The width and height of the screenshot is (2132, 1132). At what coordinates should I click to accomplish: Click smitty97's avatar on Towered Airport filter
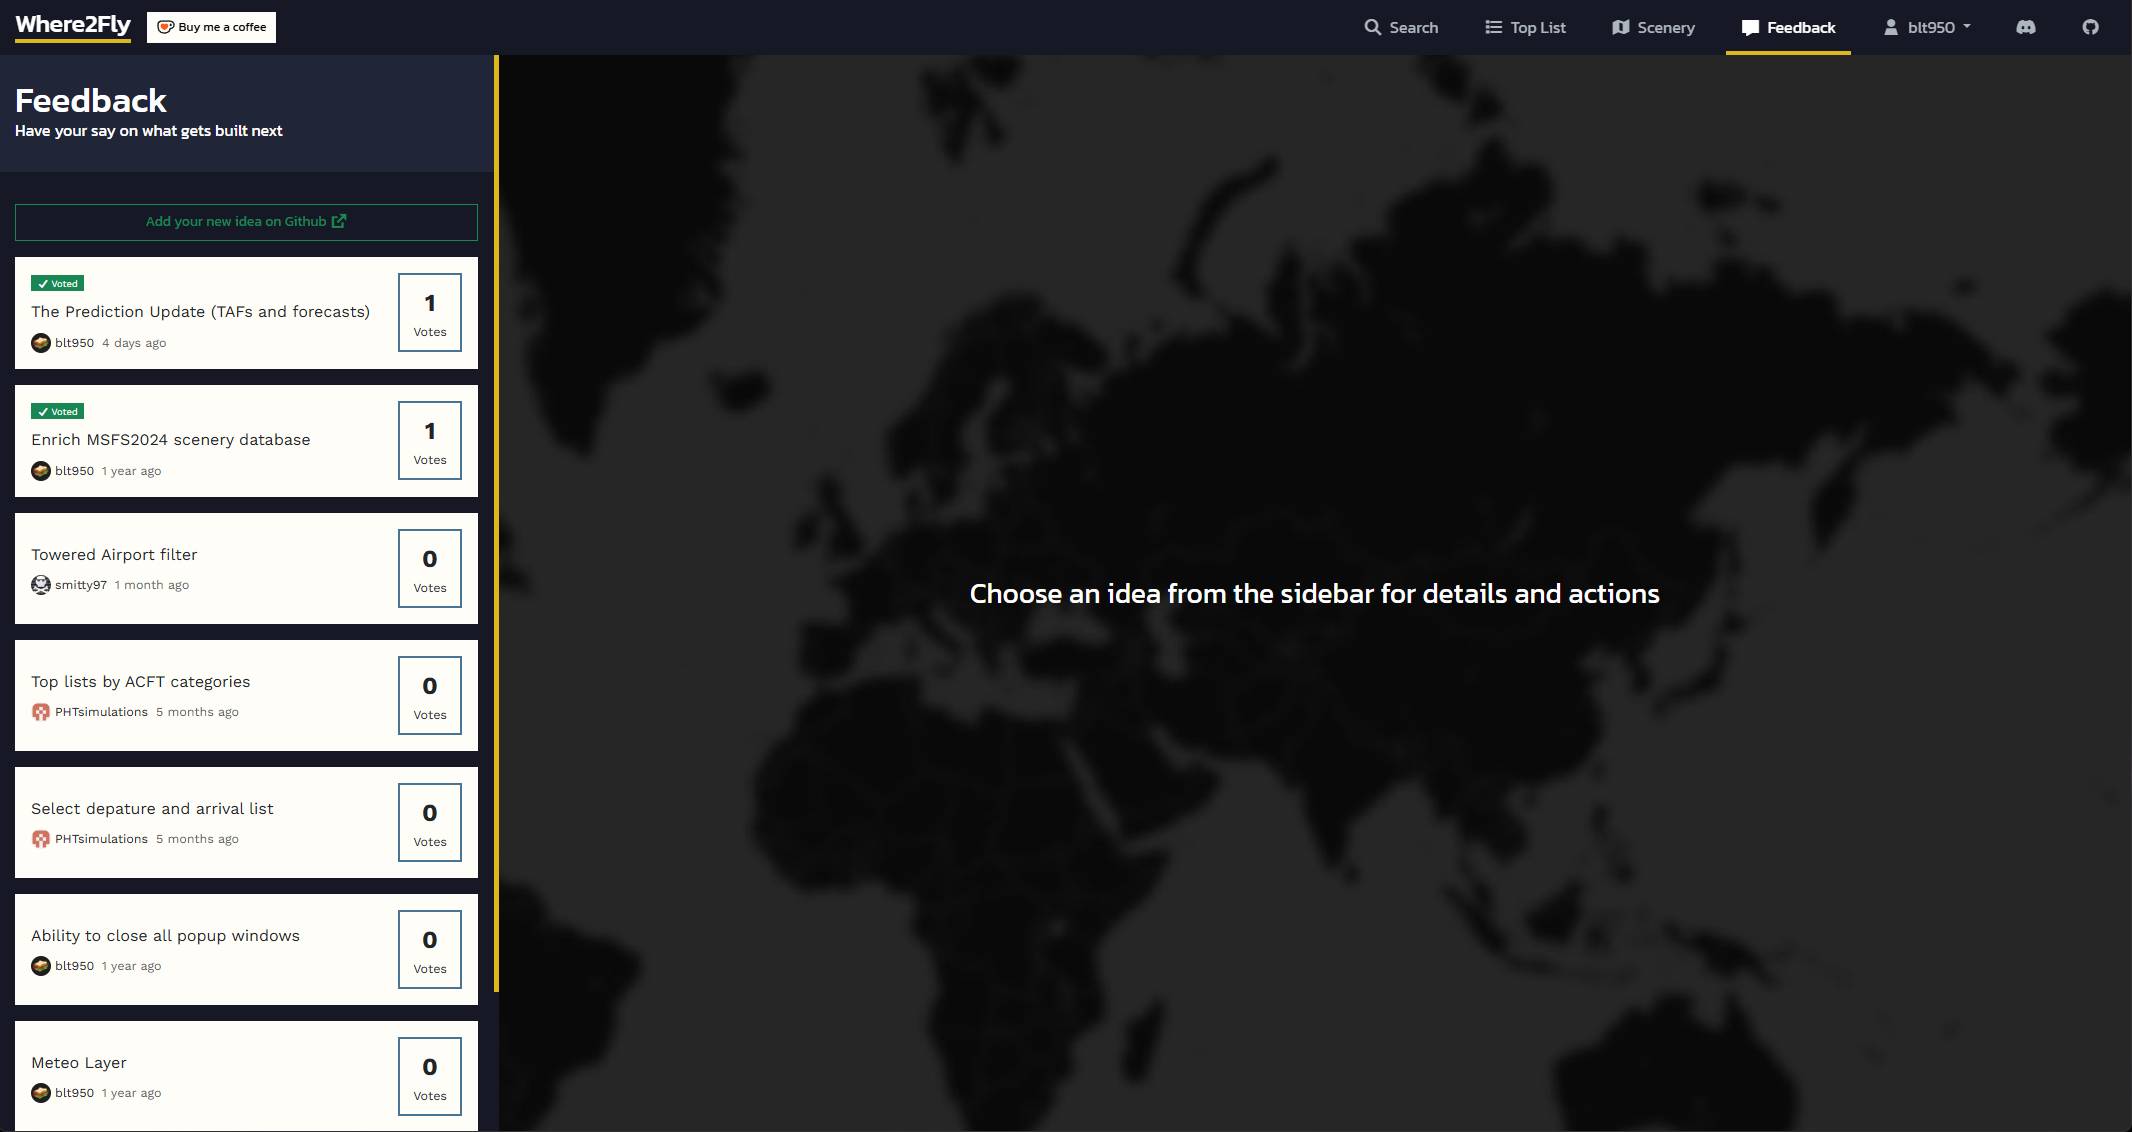40,585
